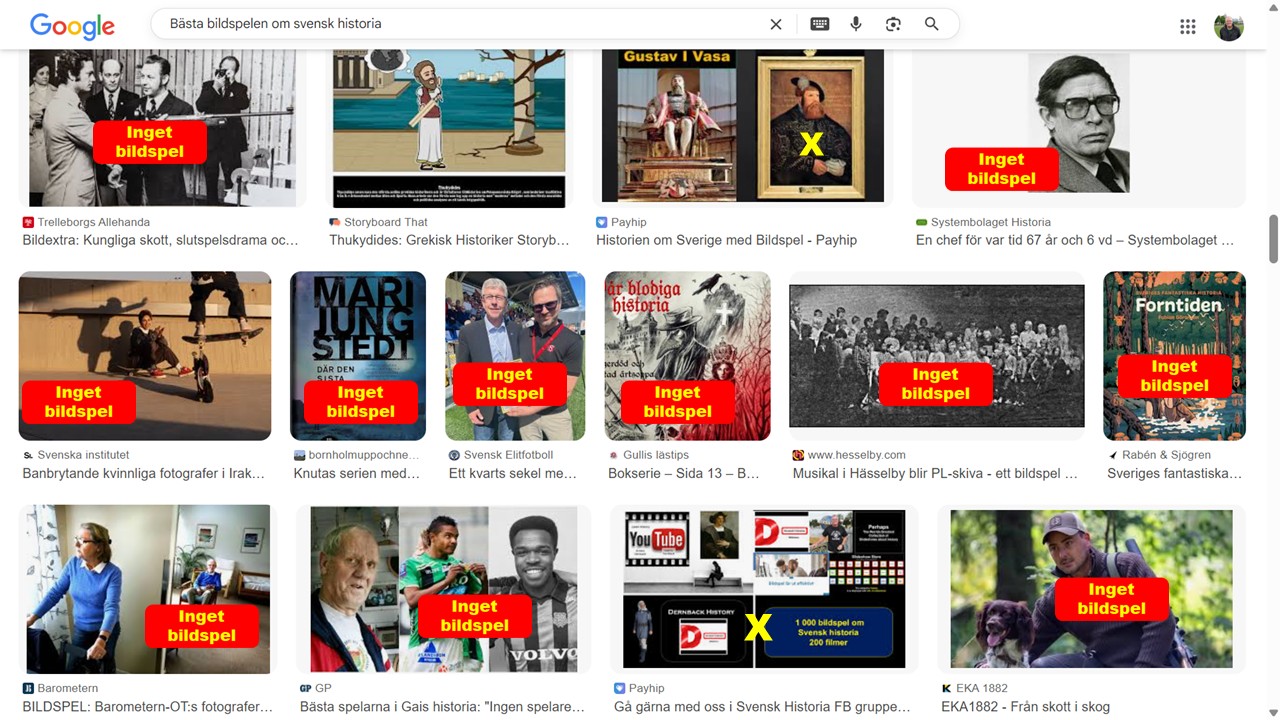Open 'Bästa spelarna i Gais historia' link

(x=442, y=707)
